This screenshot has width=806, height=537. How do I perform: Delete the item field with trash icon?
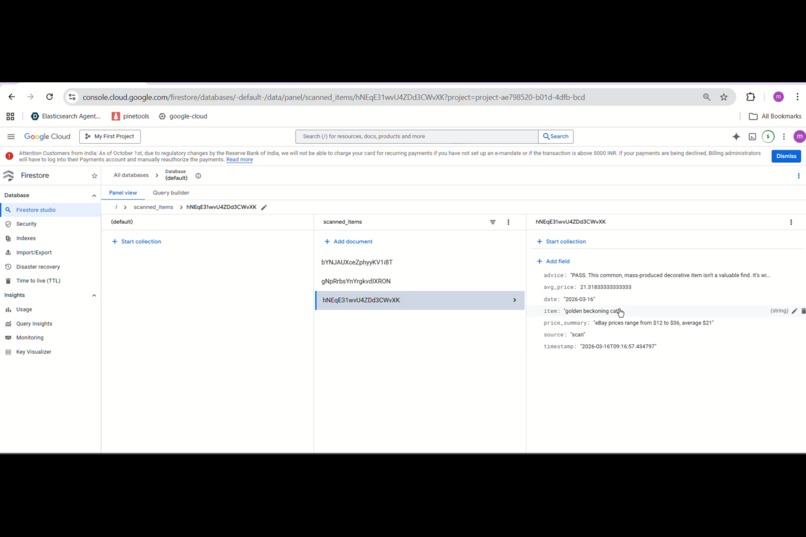(x=803, y=311)
